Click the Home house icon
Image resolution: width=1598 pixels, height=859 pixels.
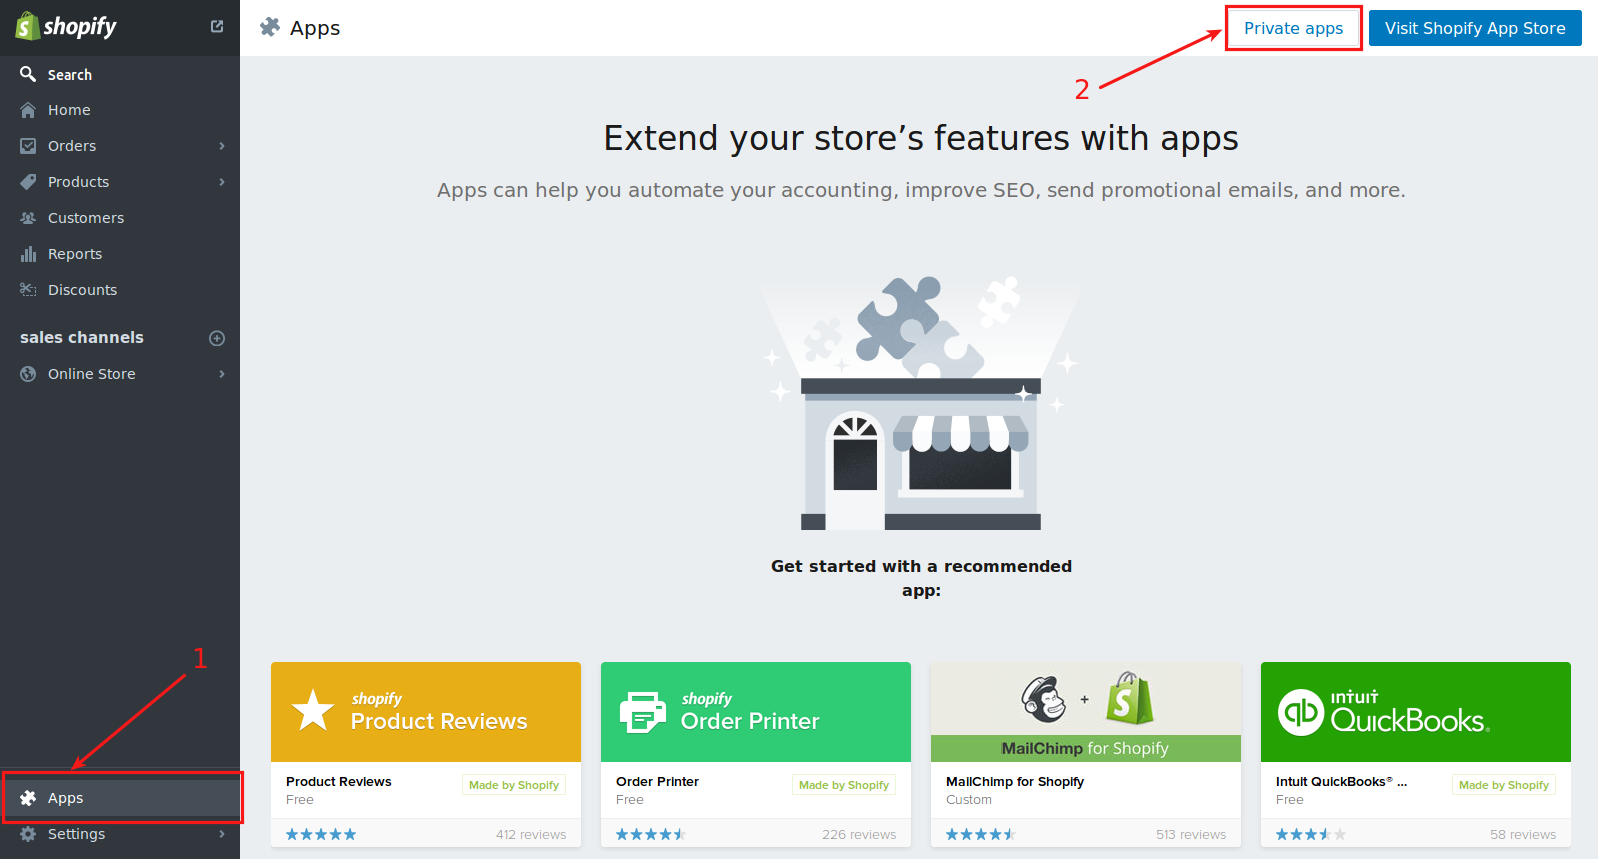point(28,110)
